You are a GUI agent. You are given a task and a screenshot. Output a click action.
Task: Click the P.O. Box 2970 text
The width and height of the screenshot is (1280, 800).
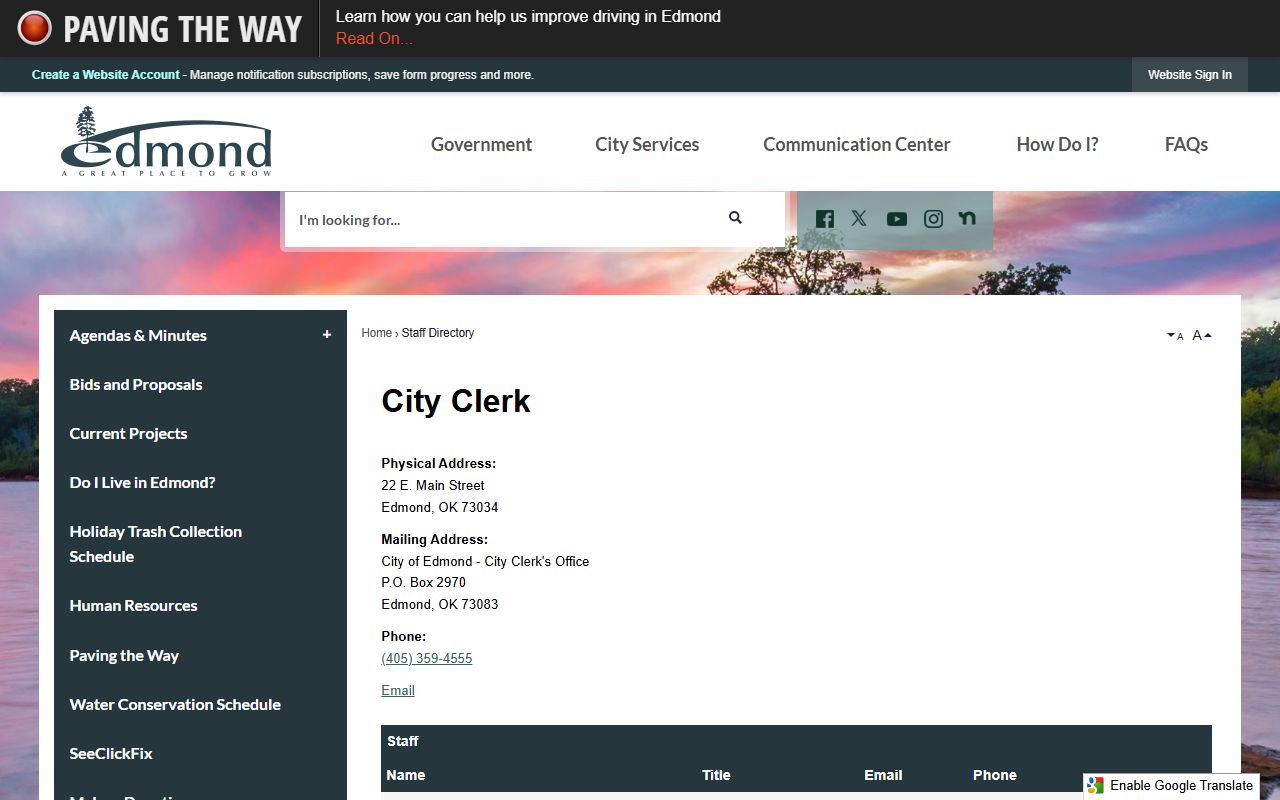tap(423, 582)
